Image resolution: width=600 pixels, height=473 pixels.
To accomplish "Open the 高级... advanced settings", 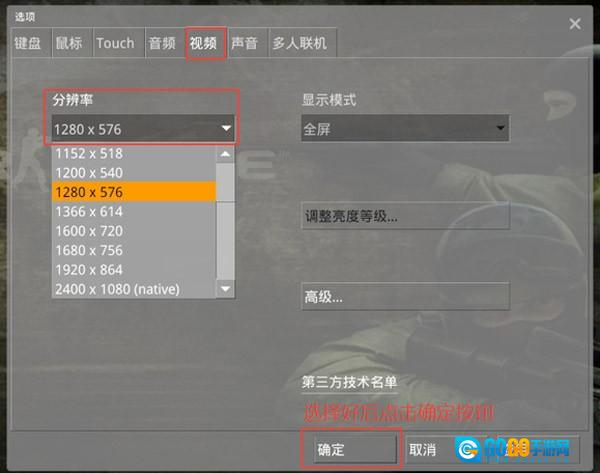I will [x=405, y=296].
